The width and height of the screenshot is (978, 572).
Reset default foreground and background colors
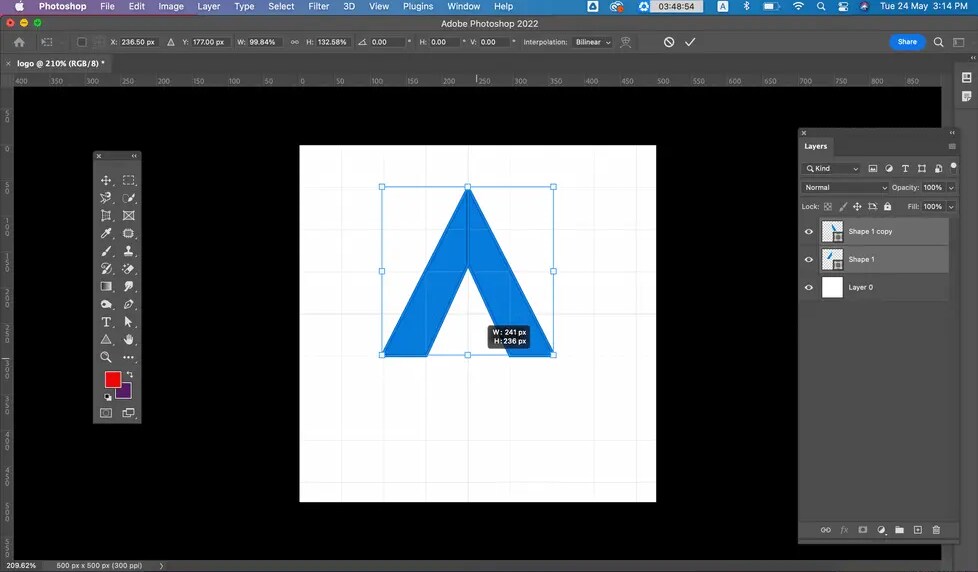coord(107,397)
